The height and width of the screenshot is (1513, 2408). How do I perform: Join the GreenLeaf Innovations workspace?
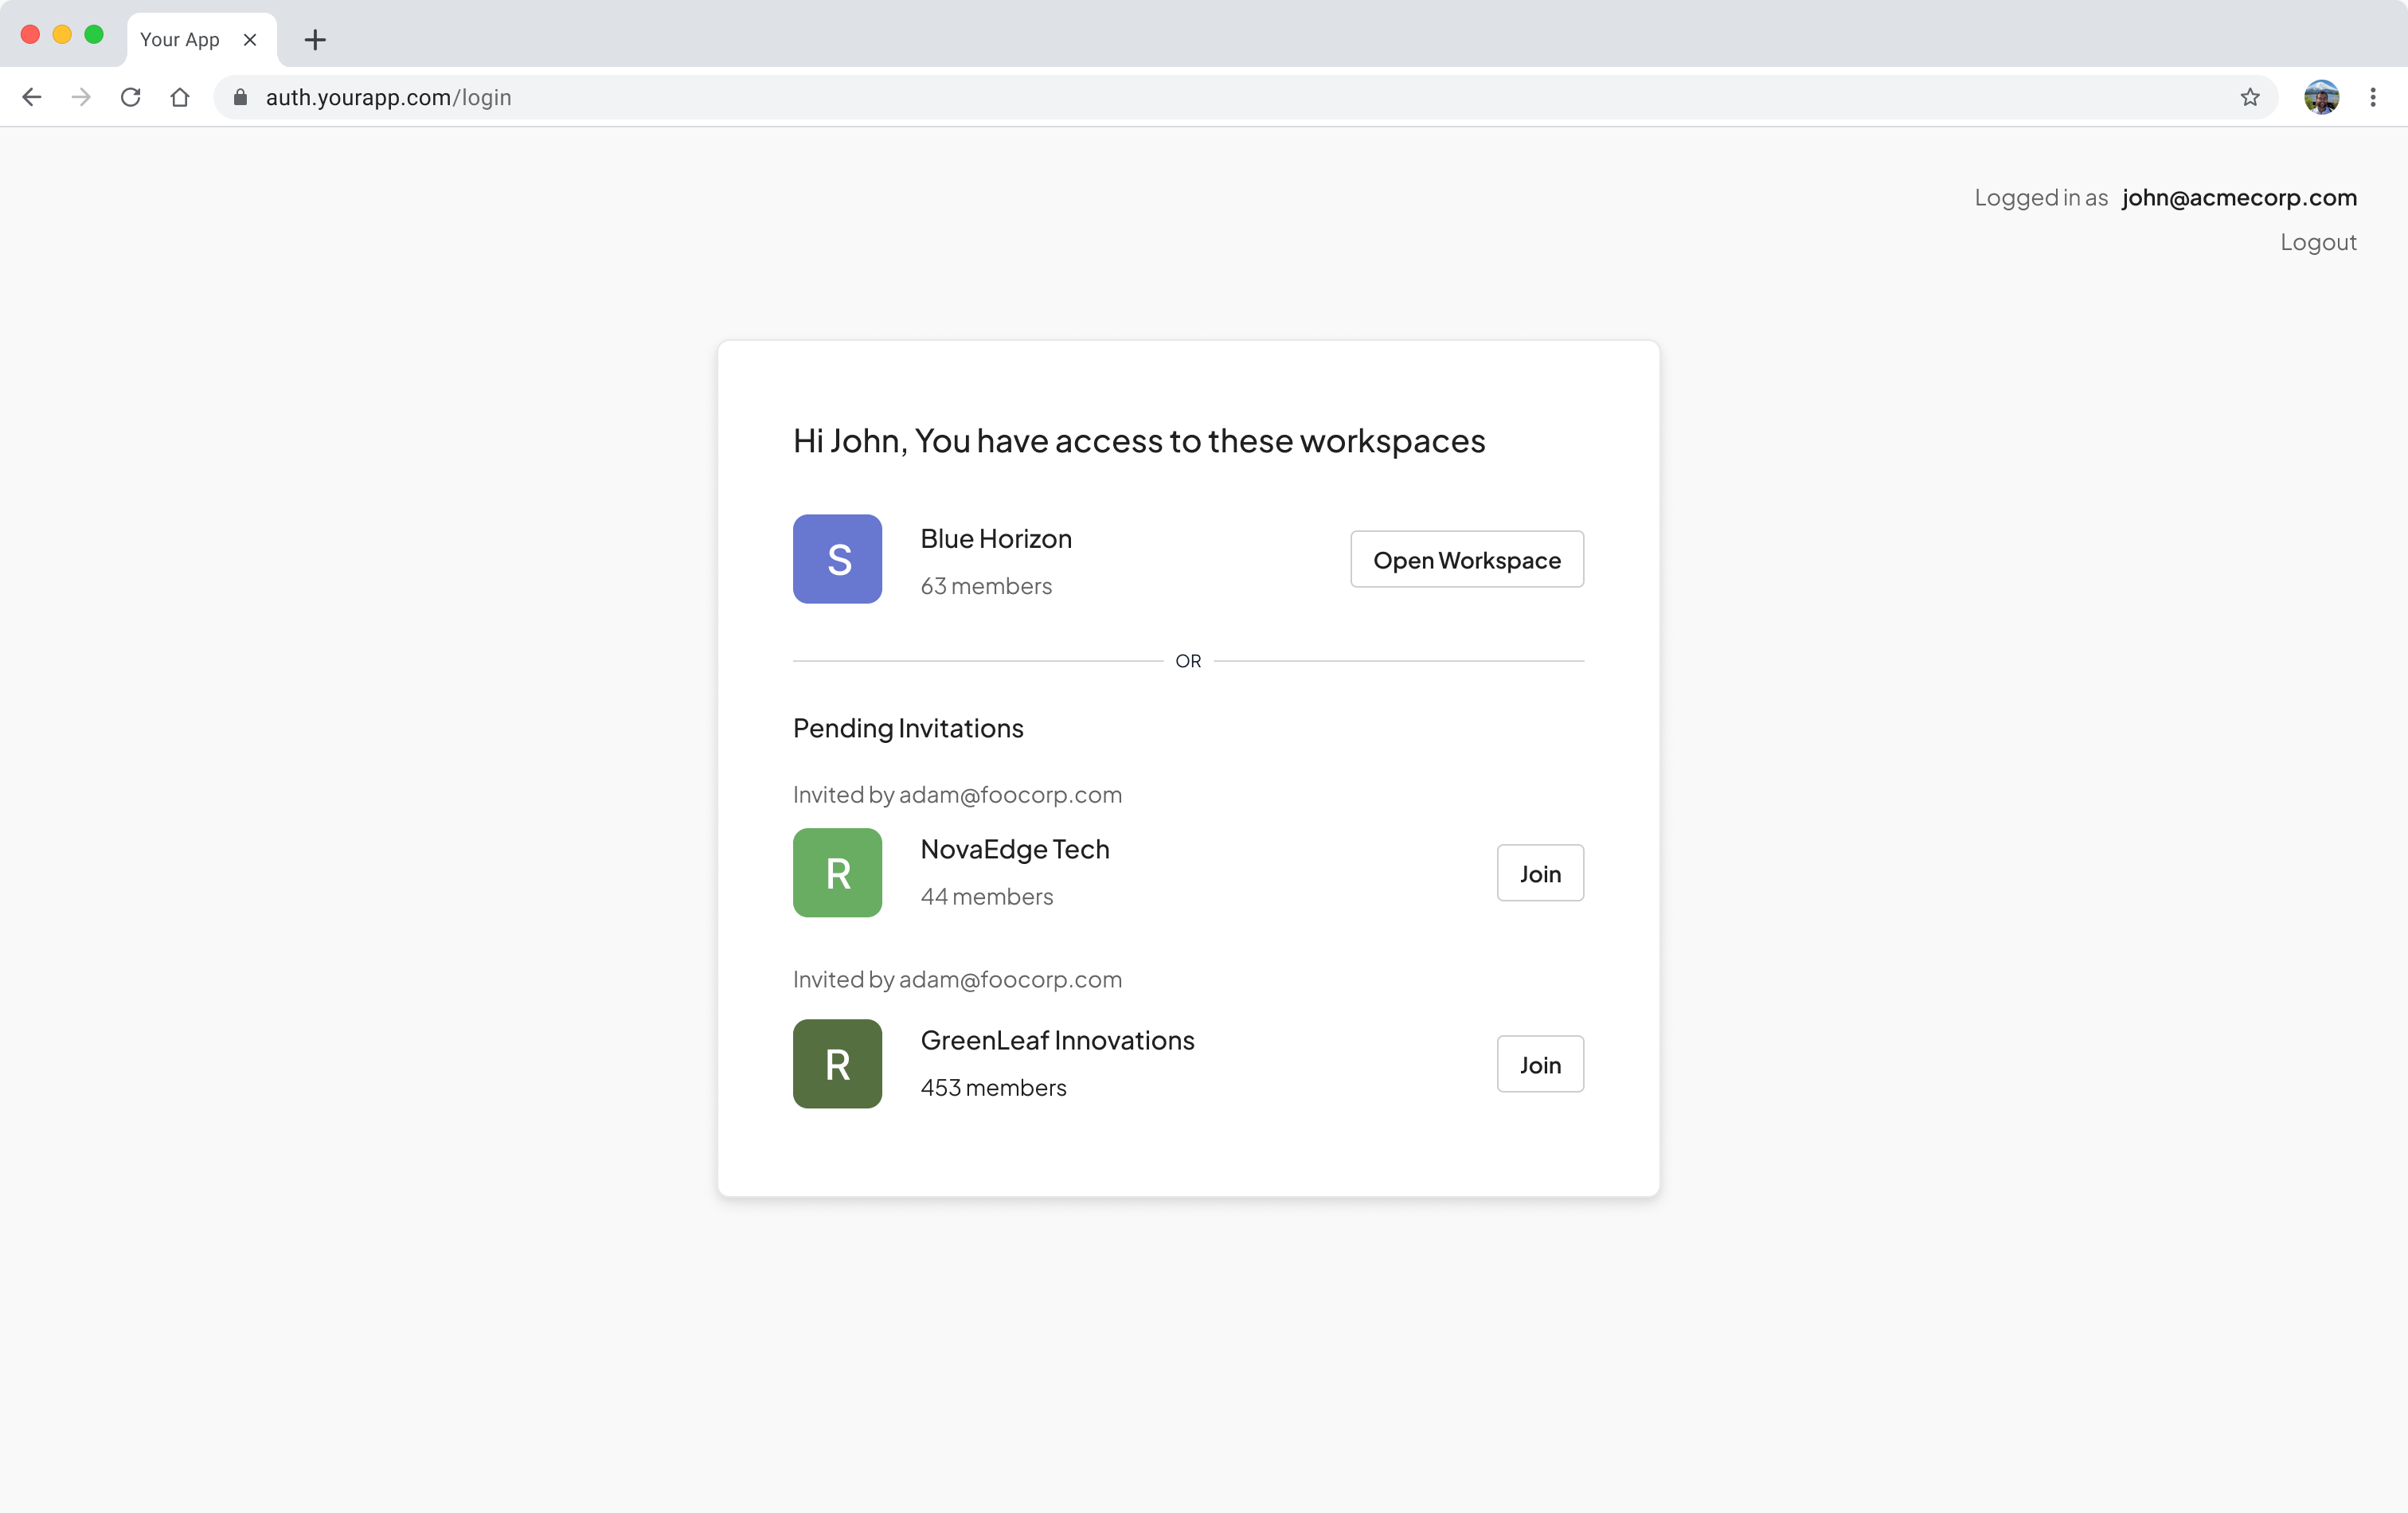1540,1064
